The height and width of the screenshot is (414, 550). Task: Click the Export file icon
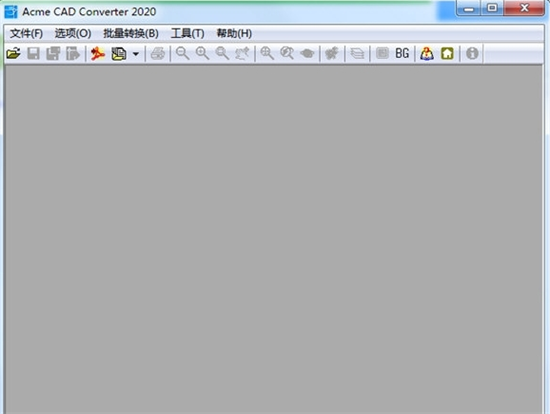pyautogui.click(x=73, y=54)
